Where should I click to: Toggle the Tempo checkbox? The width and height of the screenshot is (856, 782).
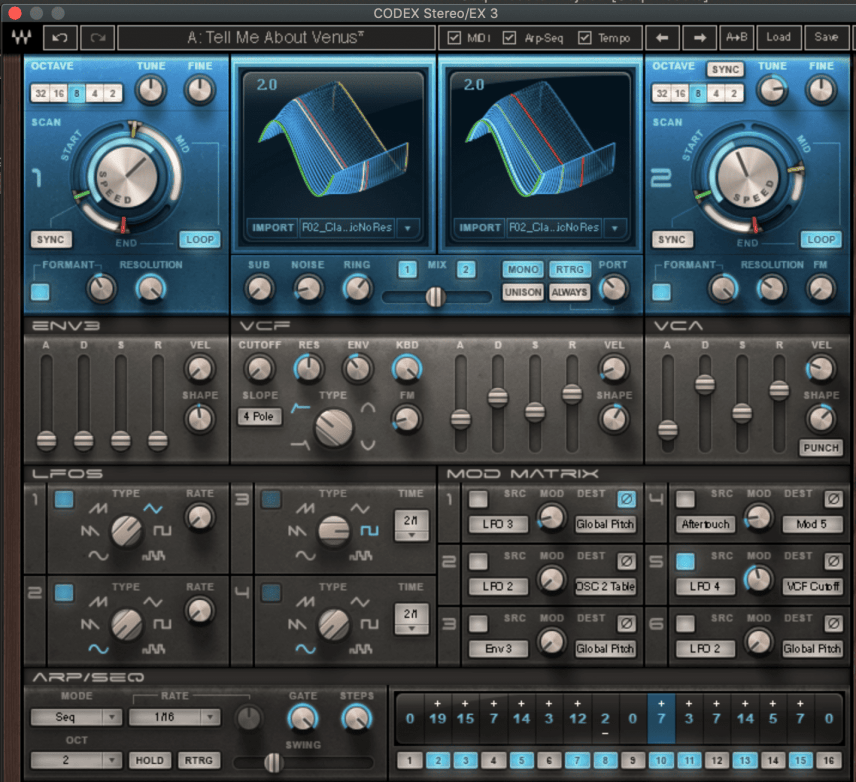click(x=585, y=38)
